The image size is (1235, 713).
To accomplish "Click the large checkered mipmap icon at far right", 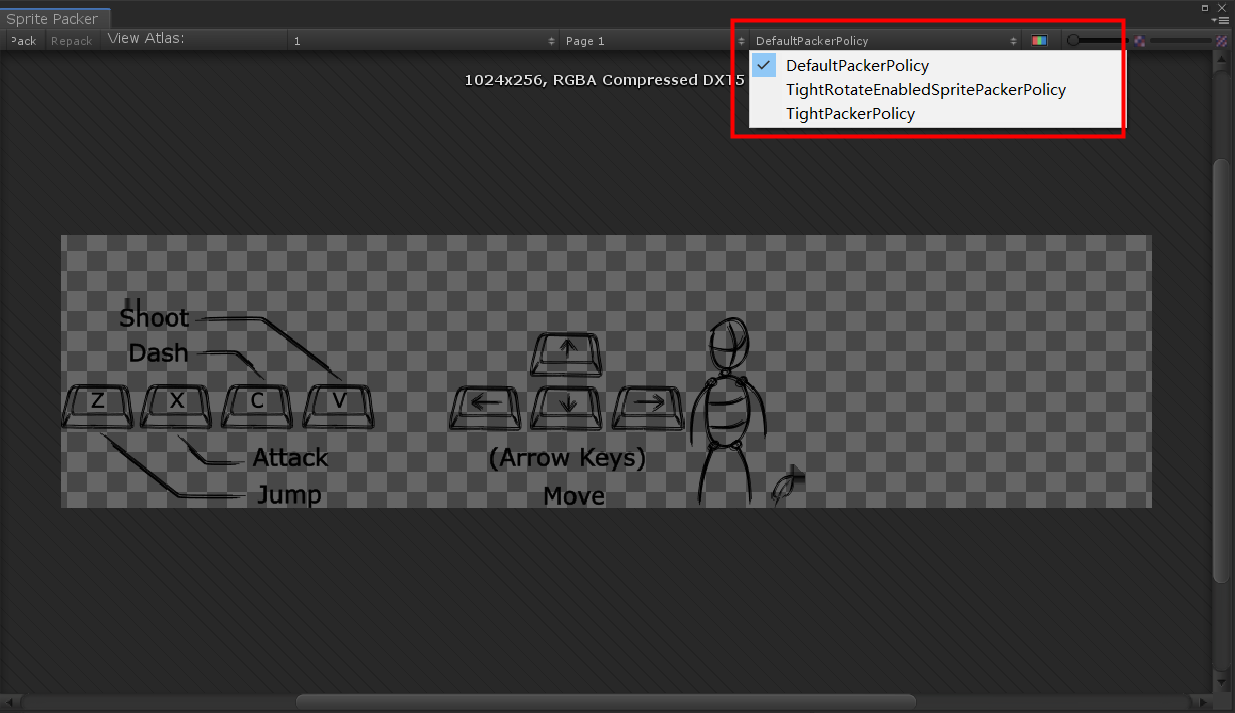I will pos(1222,40).
